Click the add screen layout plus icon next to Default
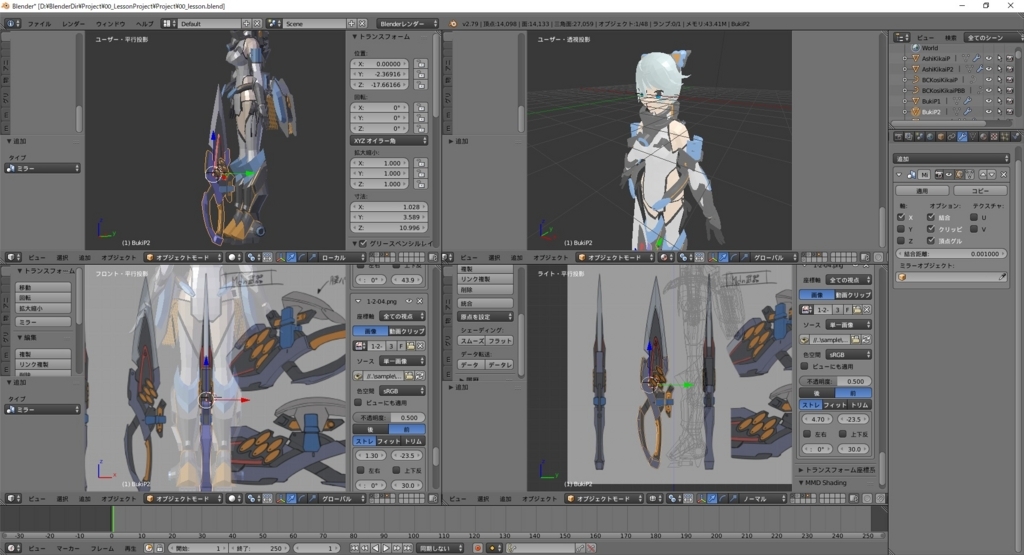The width and height of the screenshot is (1024, 555). point(246,24)
